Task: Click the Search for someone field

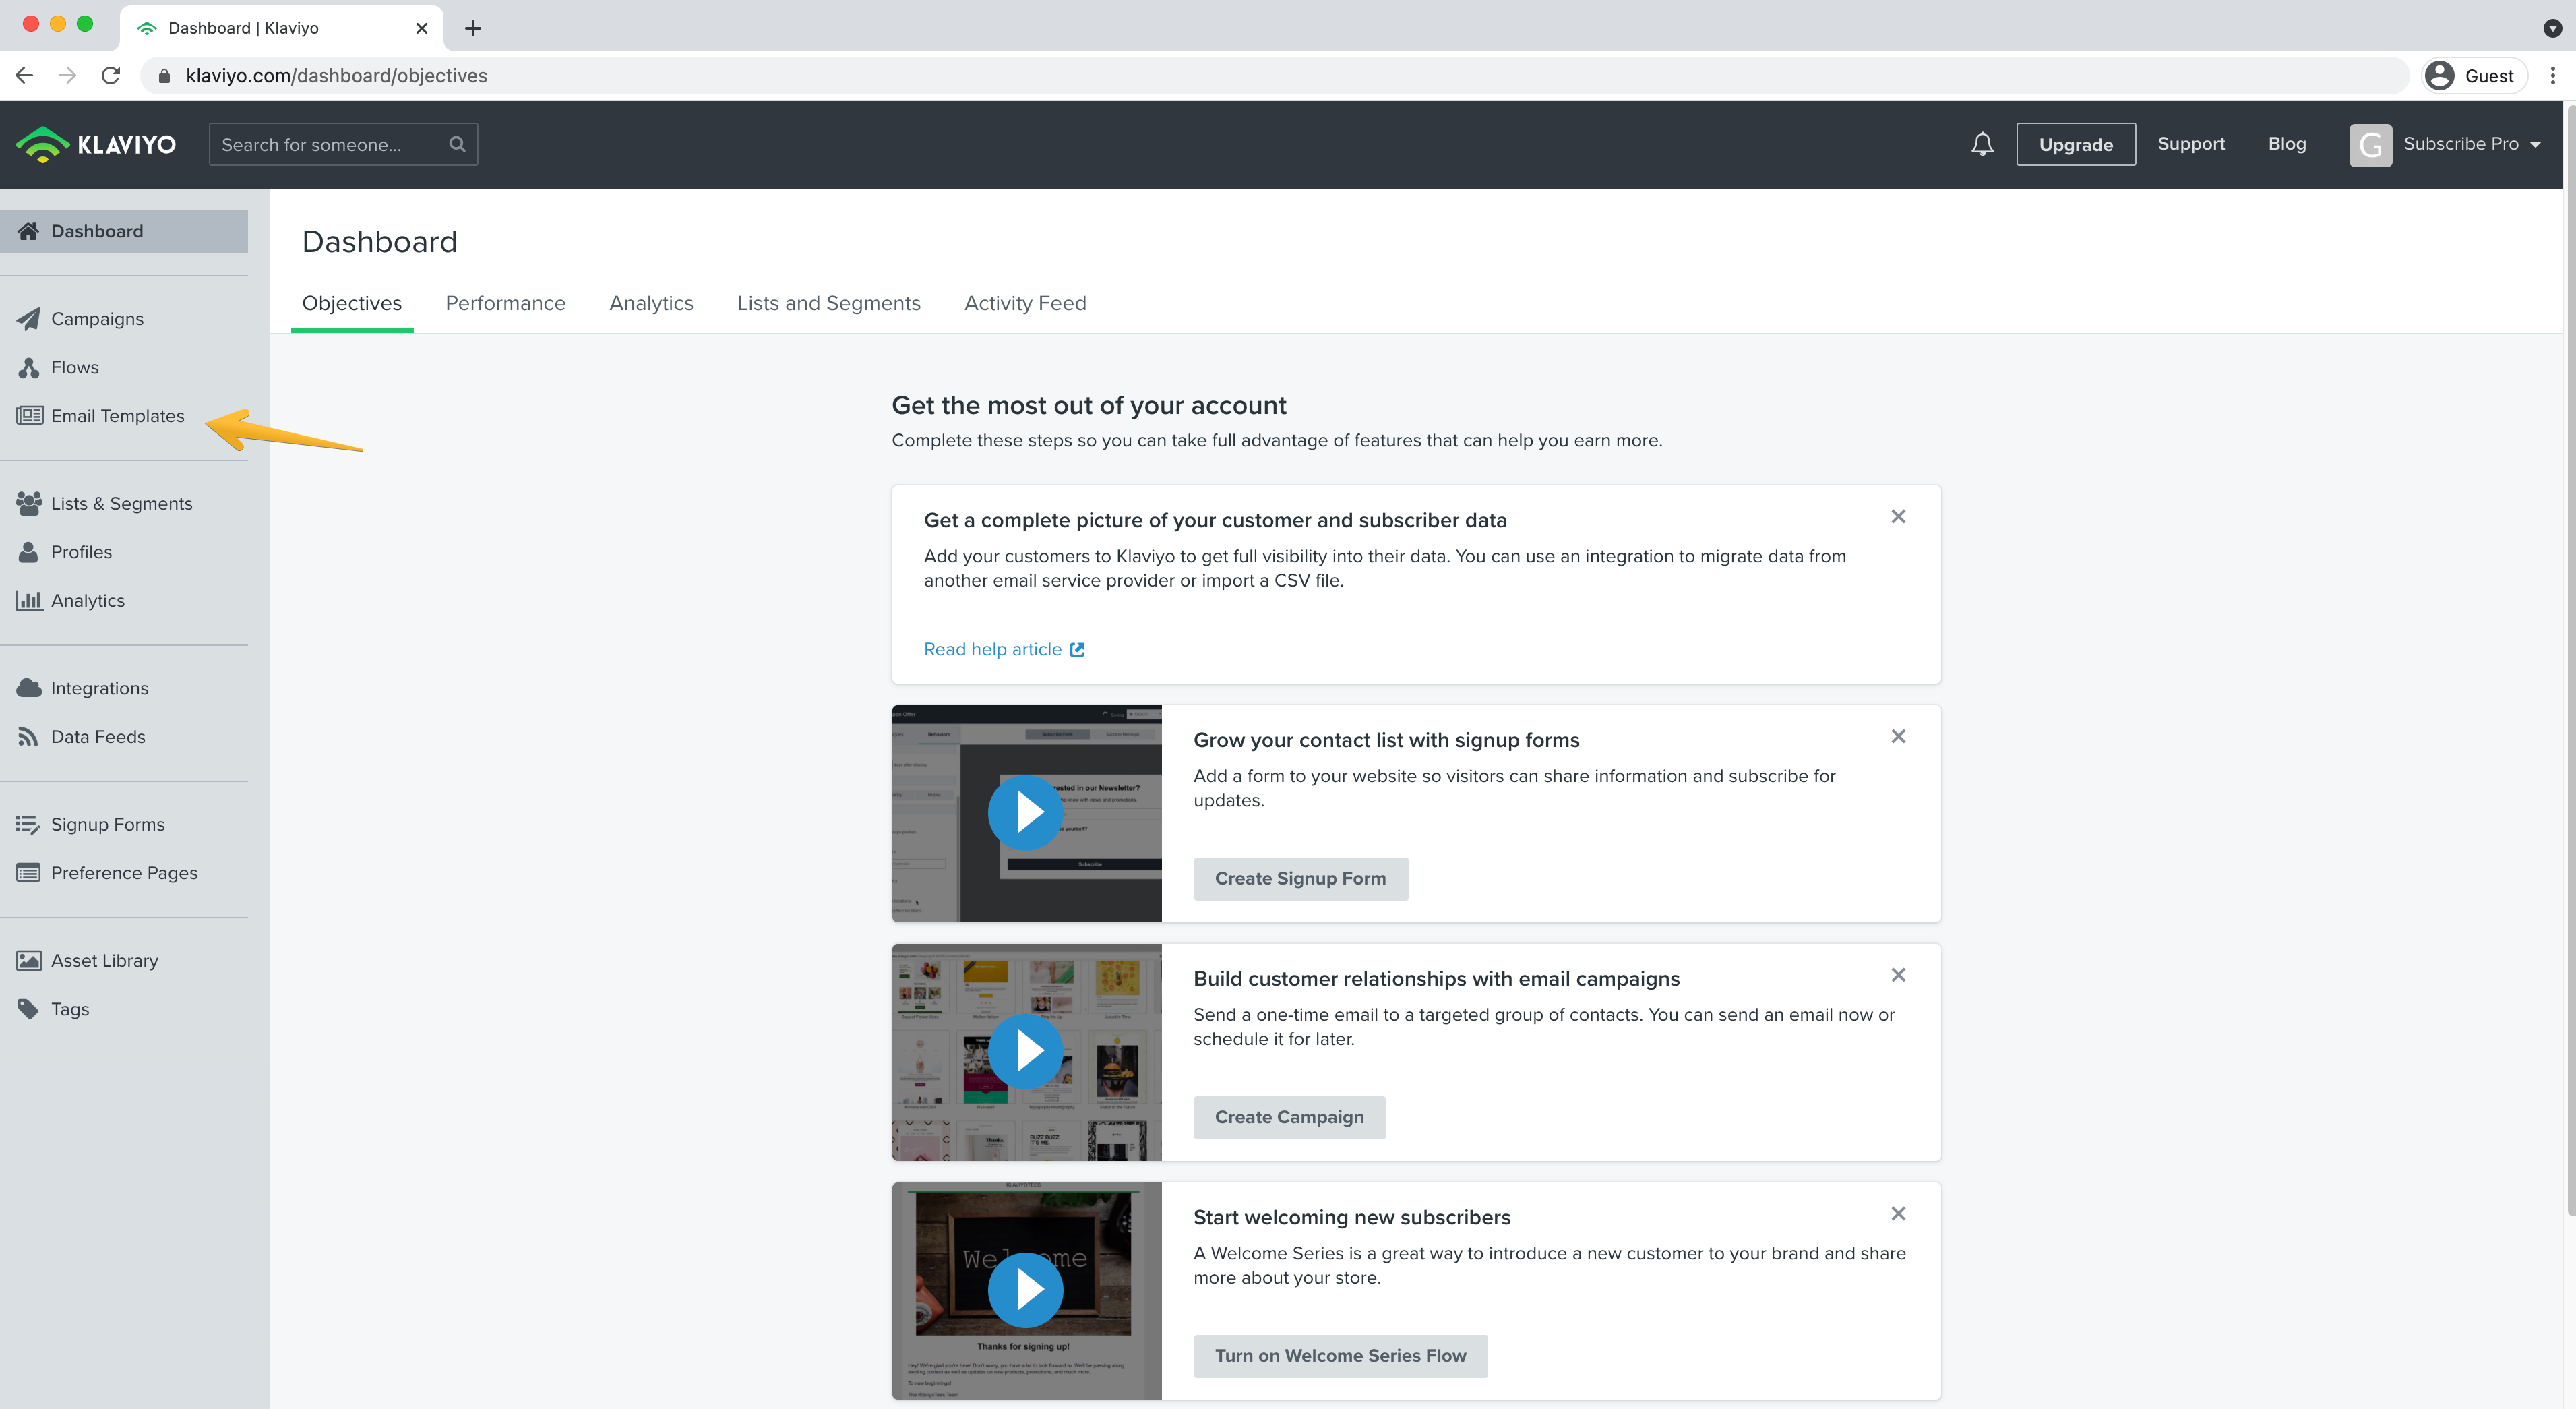Action: pyautogui.click(x=343, y=144)
